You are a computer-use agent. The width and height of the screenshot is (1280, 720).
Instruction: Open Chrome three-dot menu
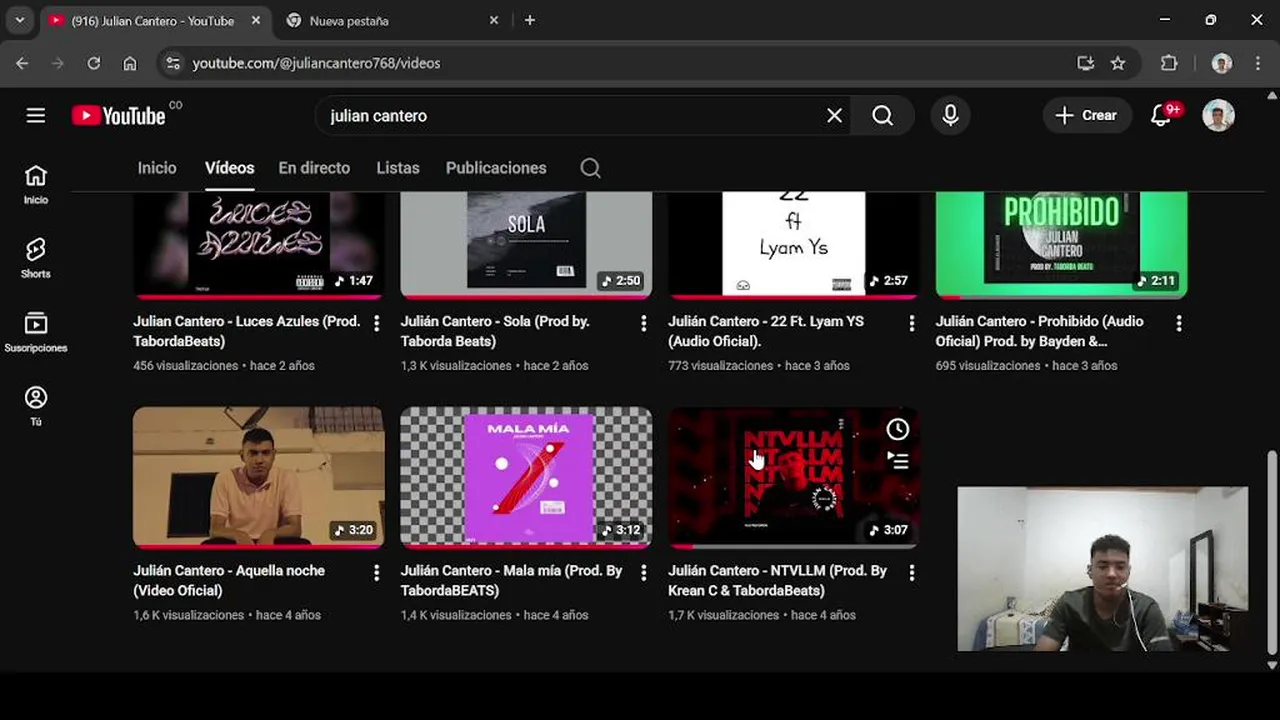click(1258, 63)
